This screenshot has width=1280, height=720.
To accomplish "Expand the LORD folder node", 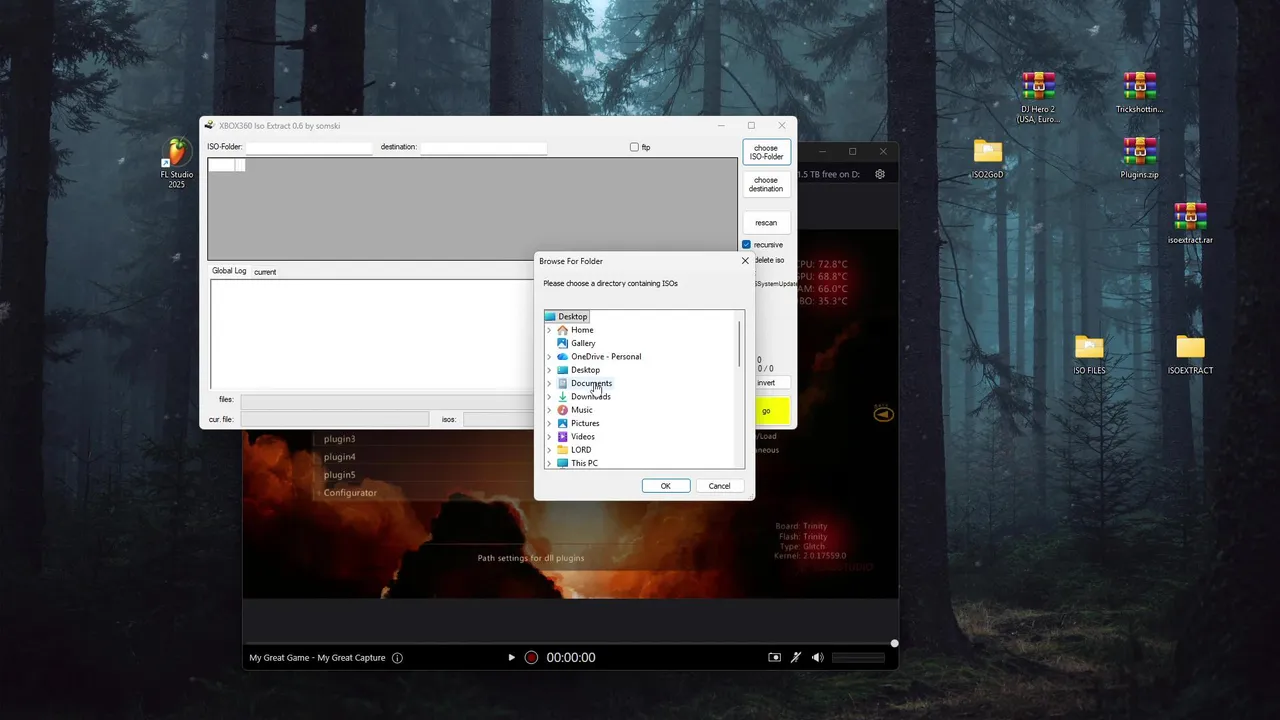I will point(549,450).
